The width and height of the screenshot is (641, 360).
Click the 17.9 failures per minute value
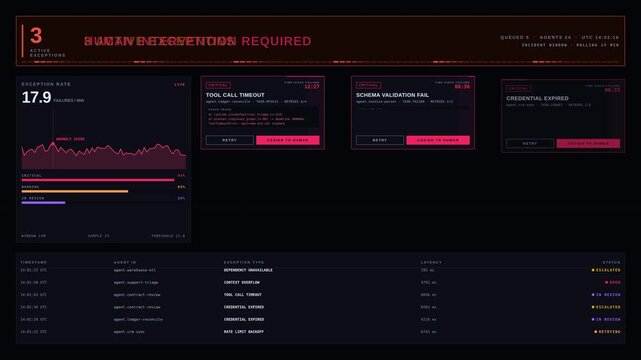(36, 97)
